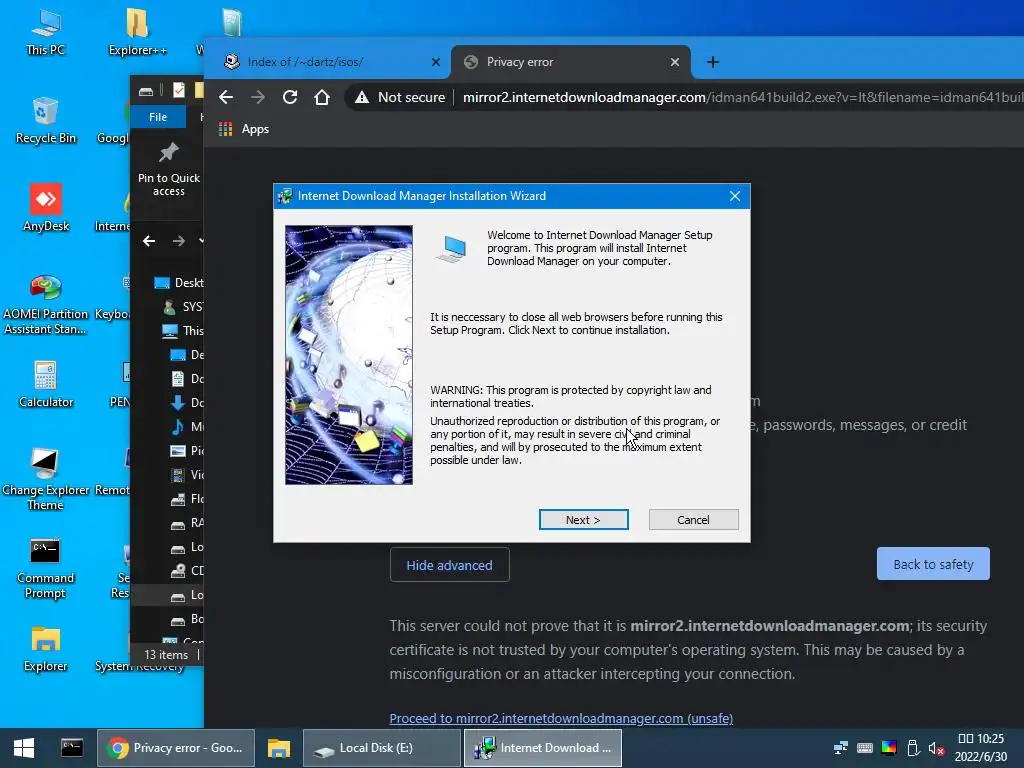Viewport: 1024px width, 768px height.
Task: Open File menu in File Explorer
Action: coord(158,117)
